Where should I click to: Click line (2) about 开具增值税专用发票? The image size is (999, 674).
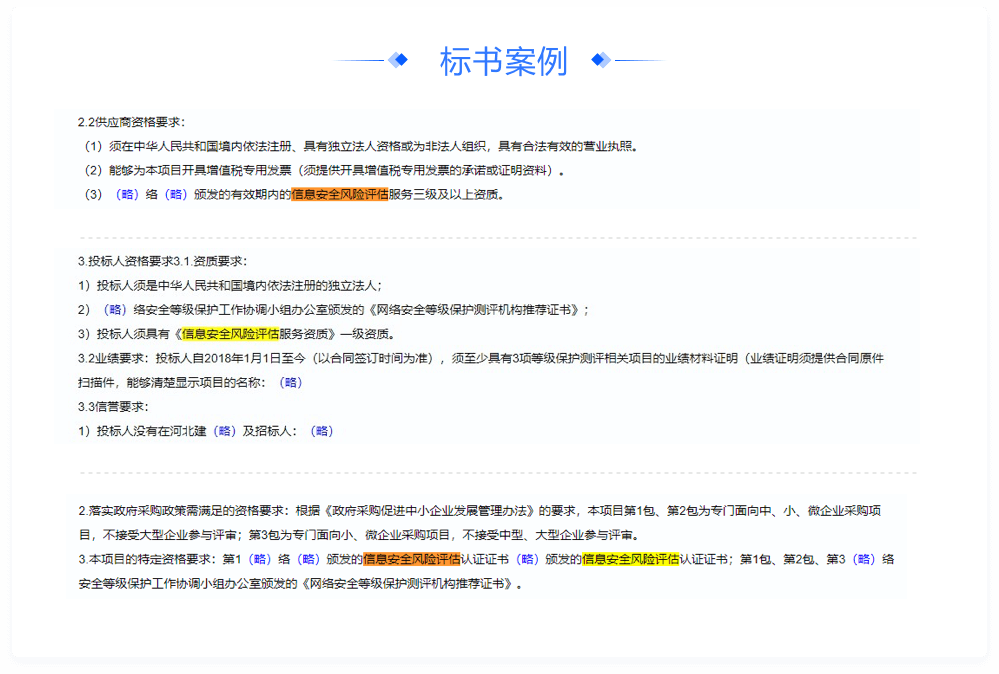[x=324, y=170]
